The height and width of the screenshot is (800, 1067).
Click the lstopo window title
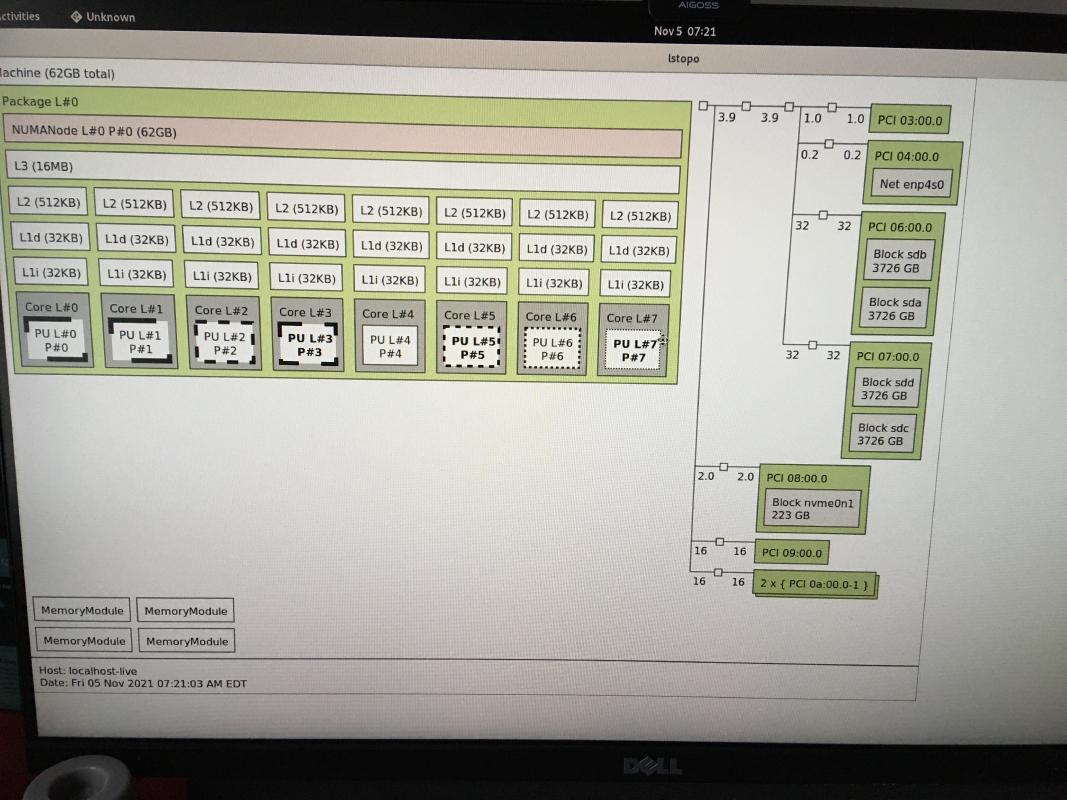tap(683, 59)
